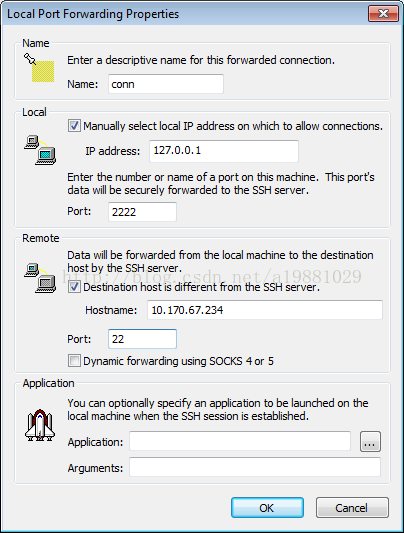Click the Hostname field with 10.170.67.234

click(265, 310)
